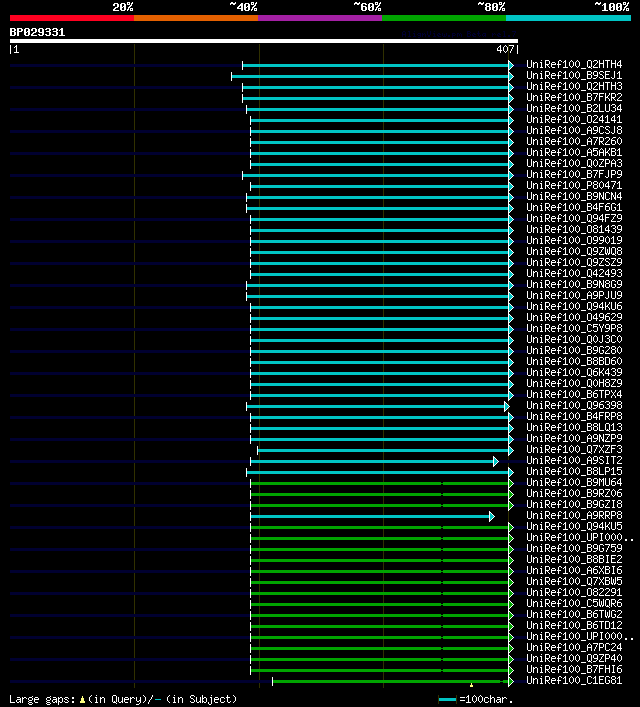Open the UniRef100_Q7XBW5 entry
This screenshot has height=707, width=640.
click(x=574, y=581)
